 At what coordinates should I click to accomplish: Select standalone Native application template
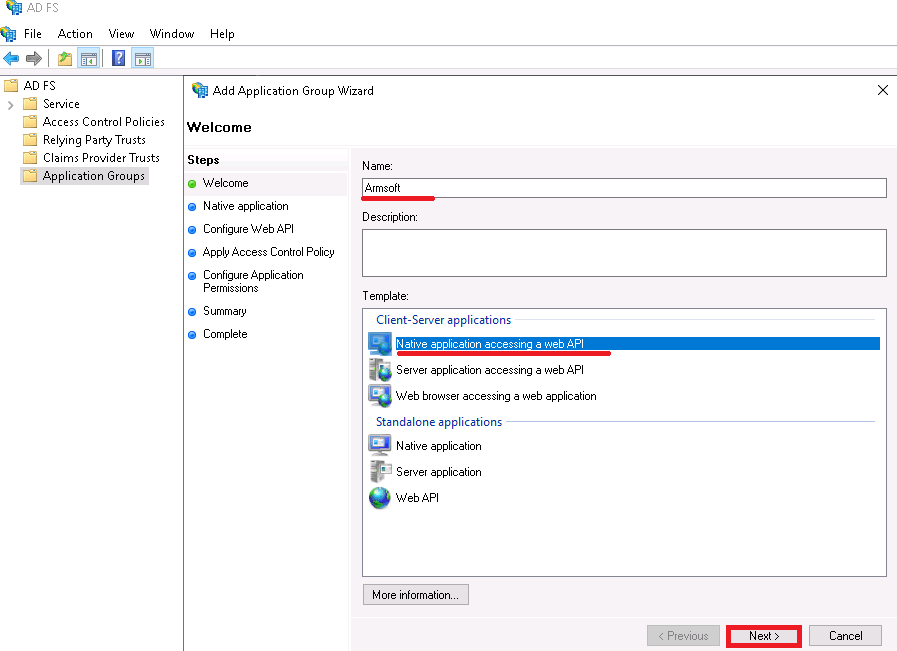(x=439, y=446)
